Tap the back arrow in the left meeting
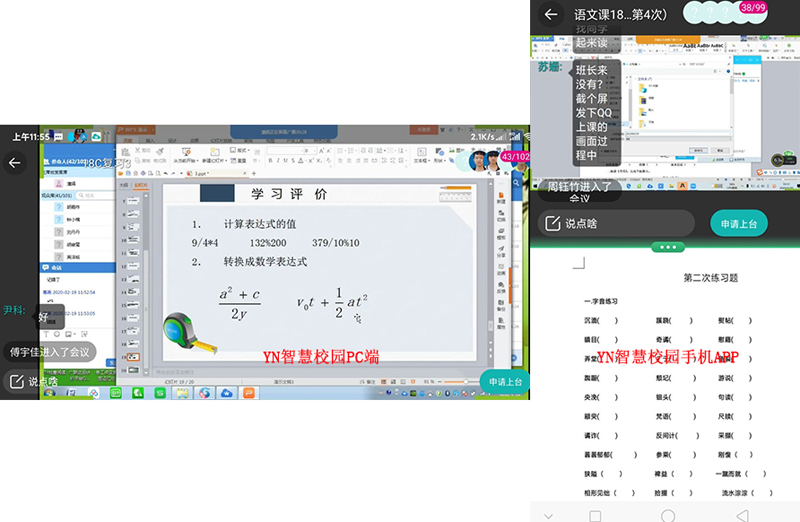 (x=14, y=162)
